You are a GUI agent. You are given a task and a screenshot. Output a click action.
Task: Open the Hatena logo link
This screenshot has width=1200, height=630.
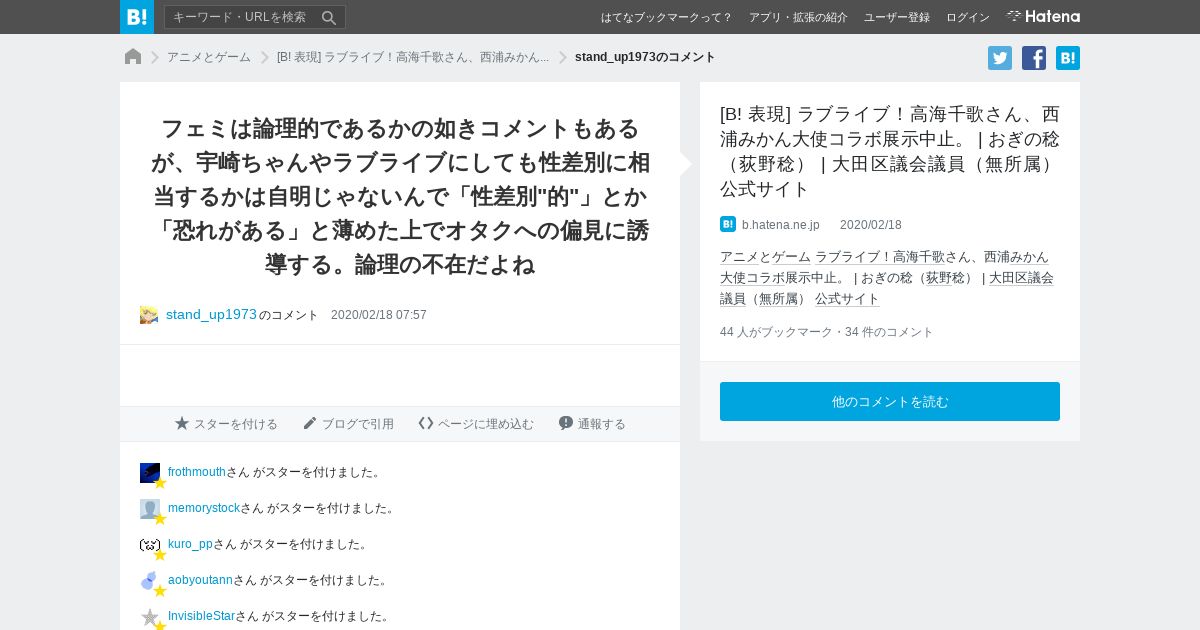click(x=1043, y=17)
